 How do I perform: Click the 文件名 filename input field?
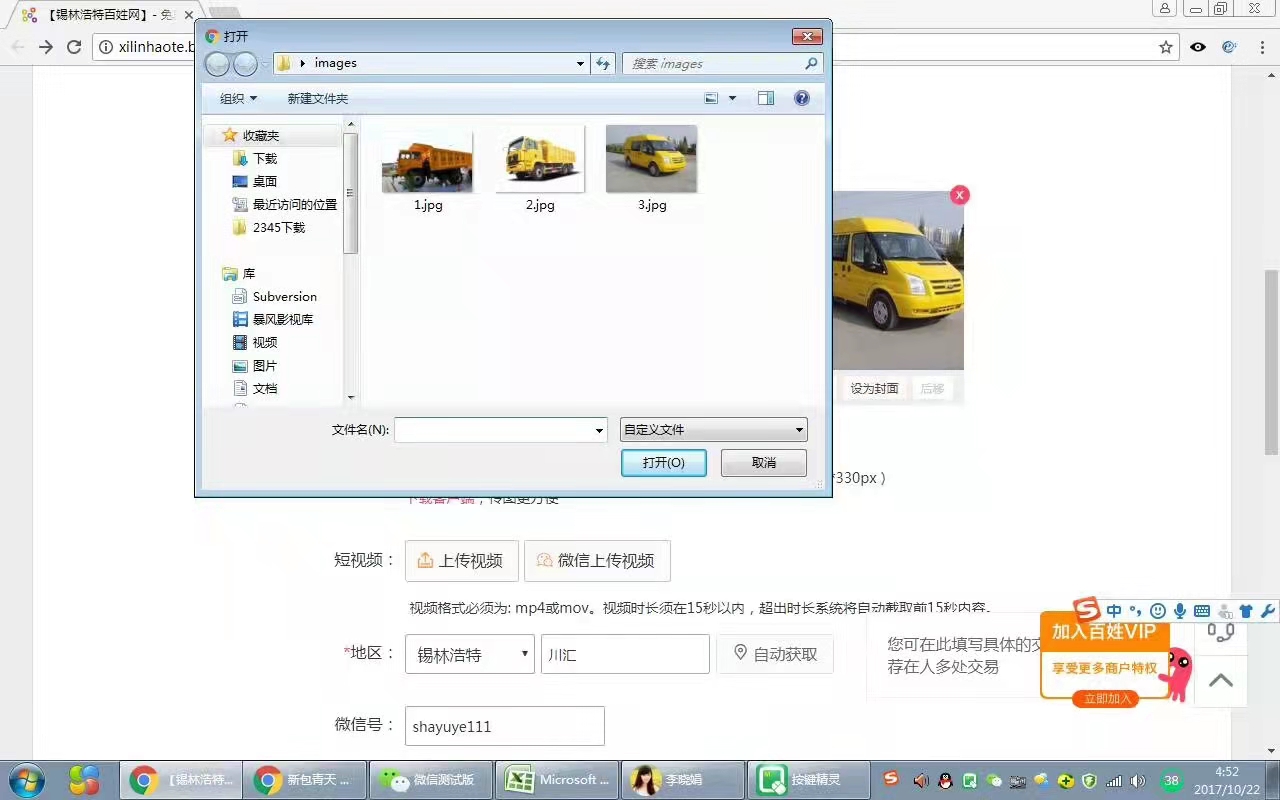click(501, 430)
